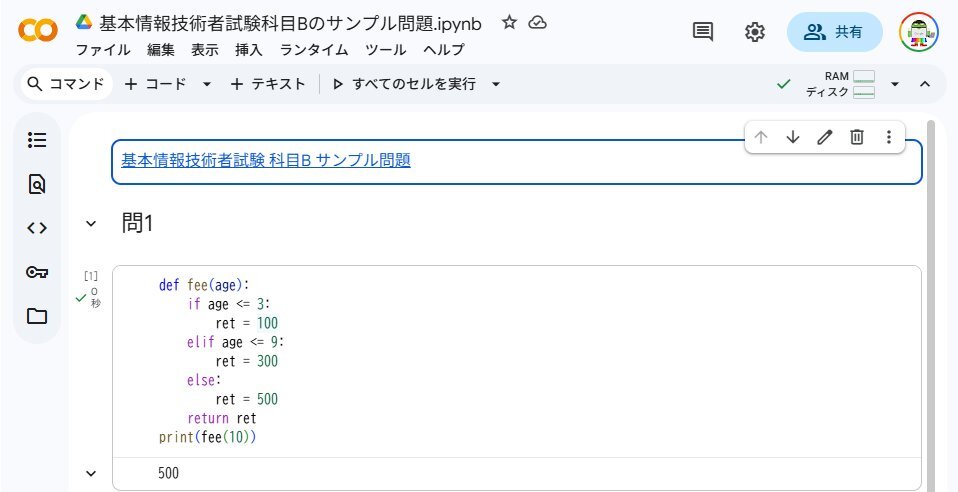
Task: Delete the cell using trash icon
Action: tap(857, 137)
